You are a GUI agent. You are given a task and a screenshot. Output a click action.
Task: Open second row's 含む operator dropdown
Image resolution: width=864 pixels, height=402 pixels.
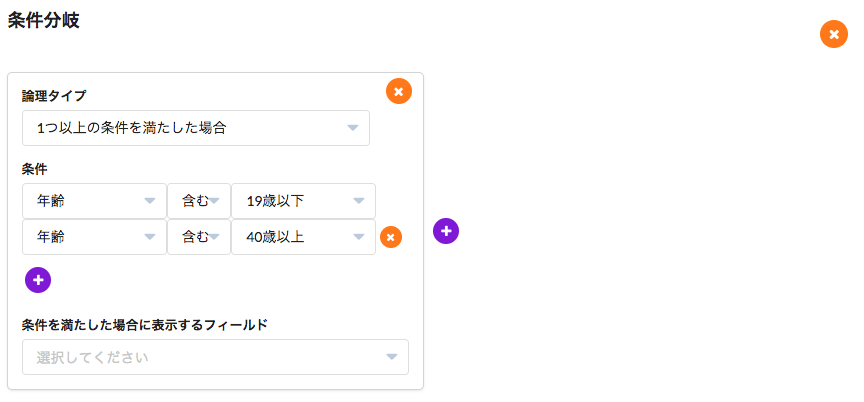(198, 237)
